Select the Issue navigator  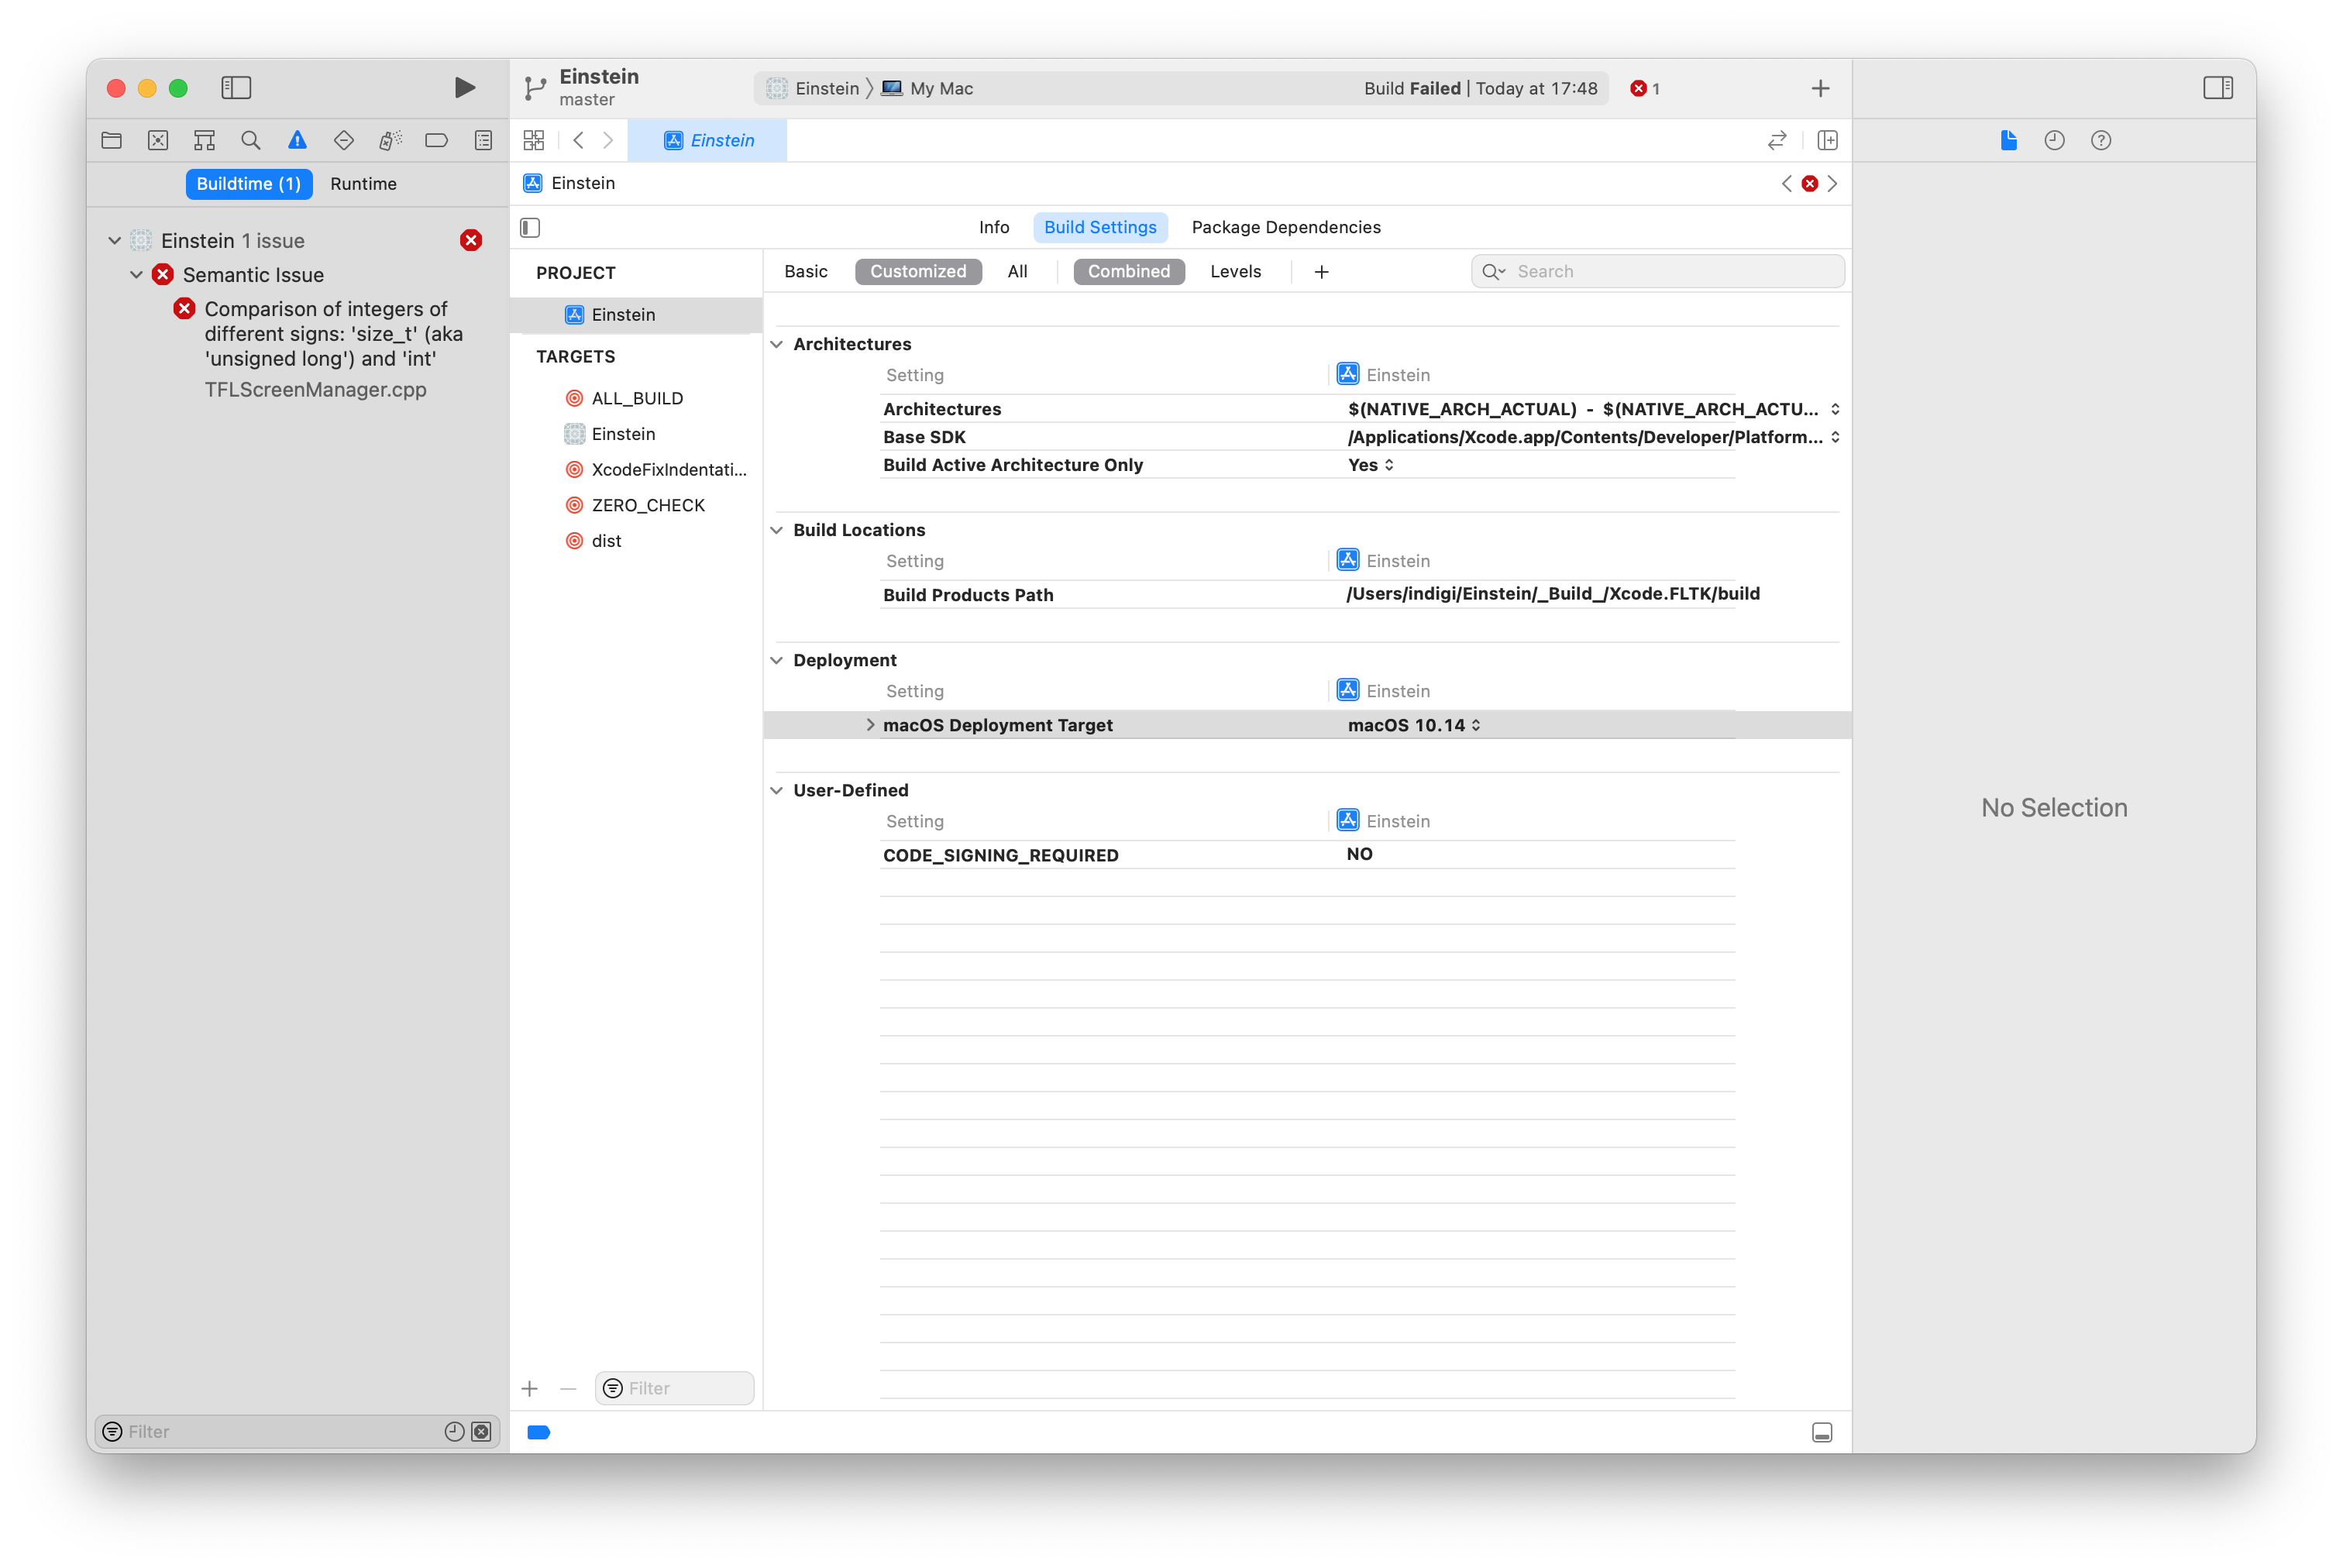click(x=297, y=140)
